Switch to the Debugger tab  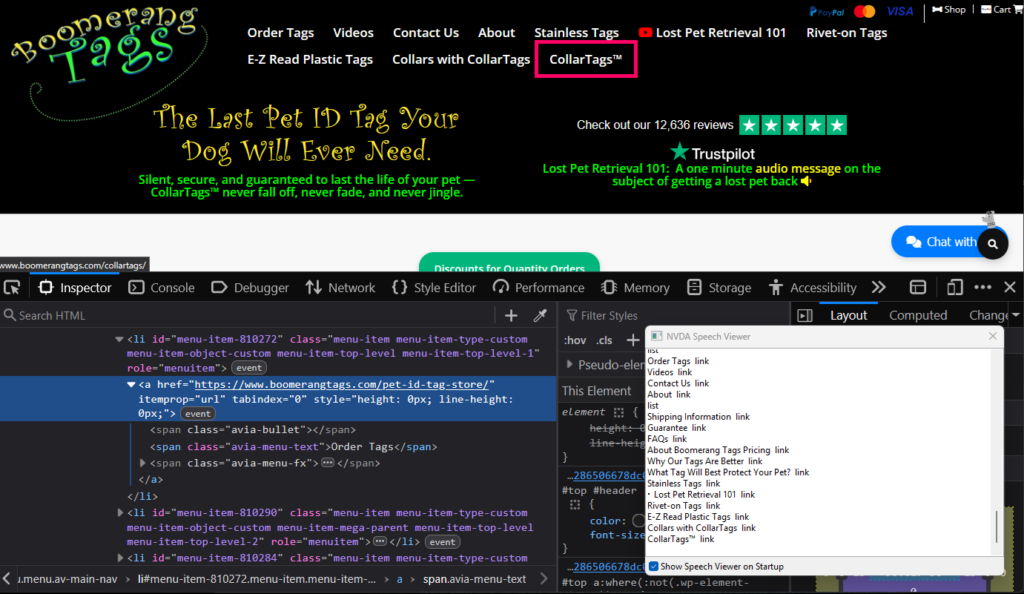[250, 288]
